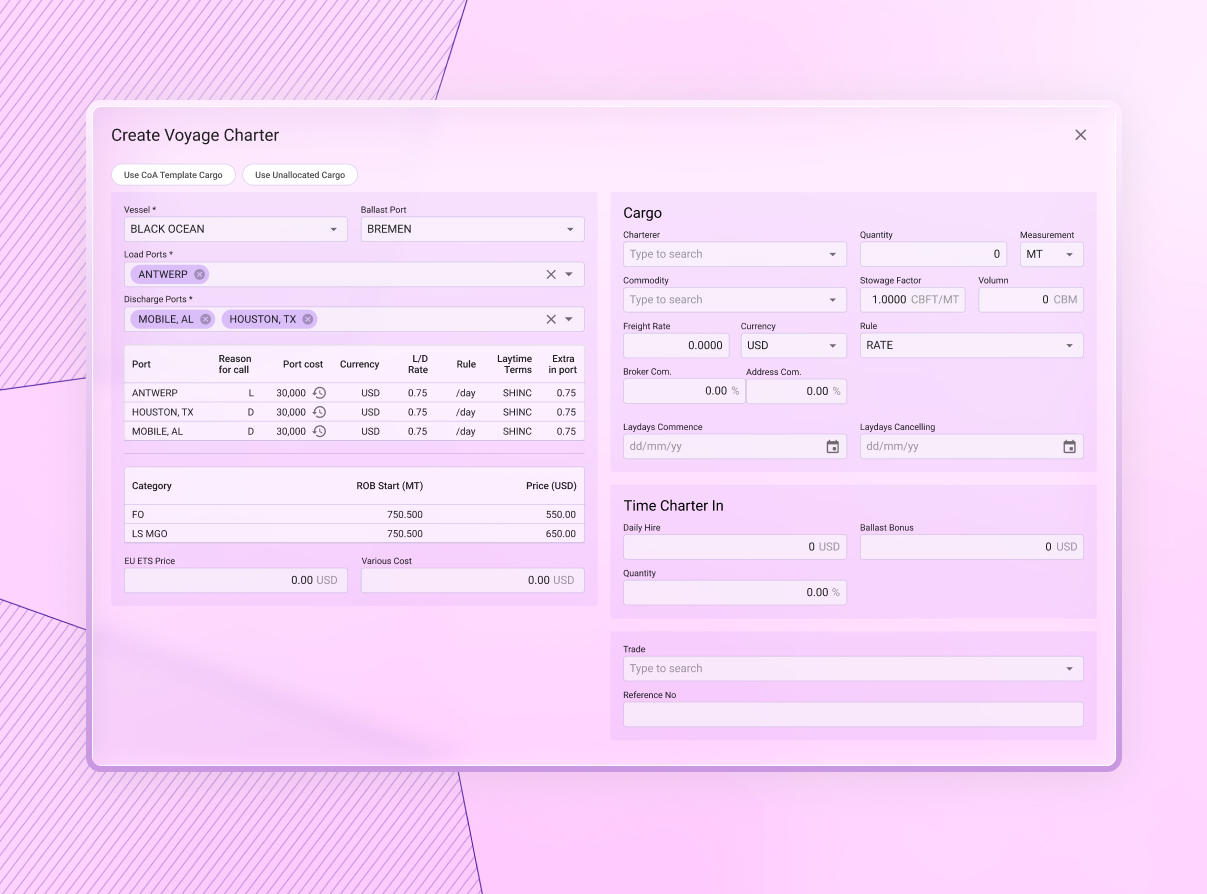Edit Time Charter In Quantity percentage

click(735, 592)
